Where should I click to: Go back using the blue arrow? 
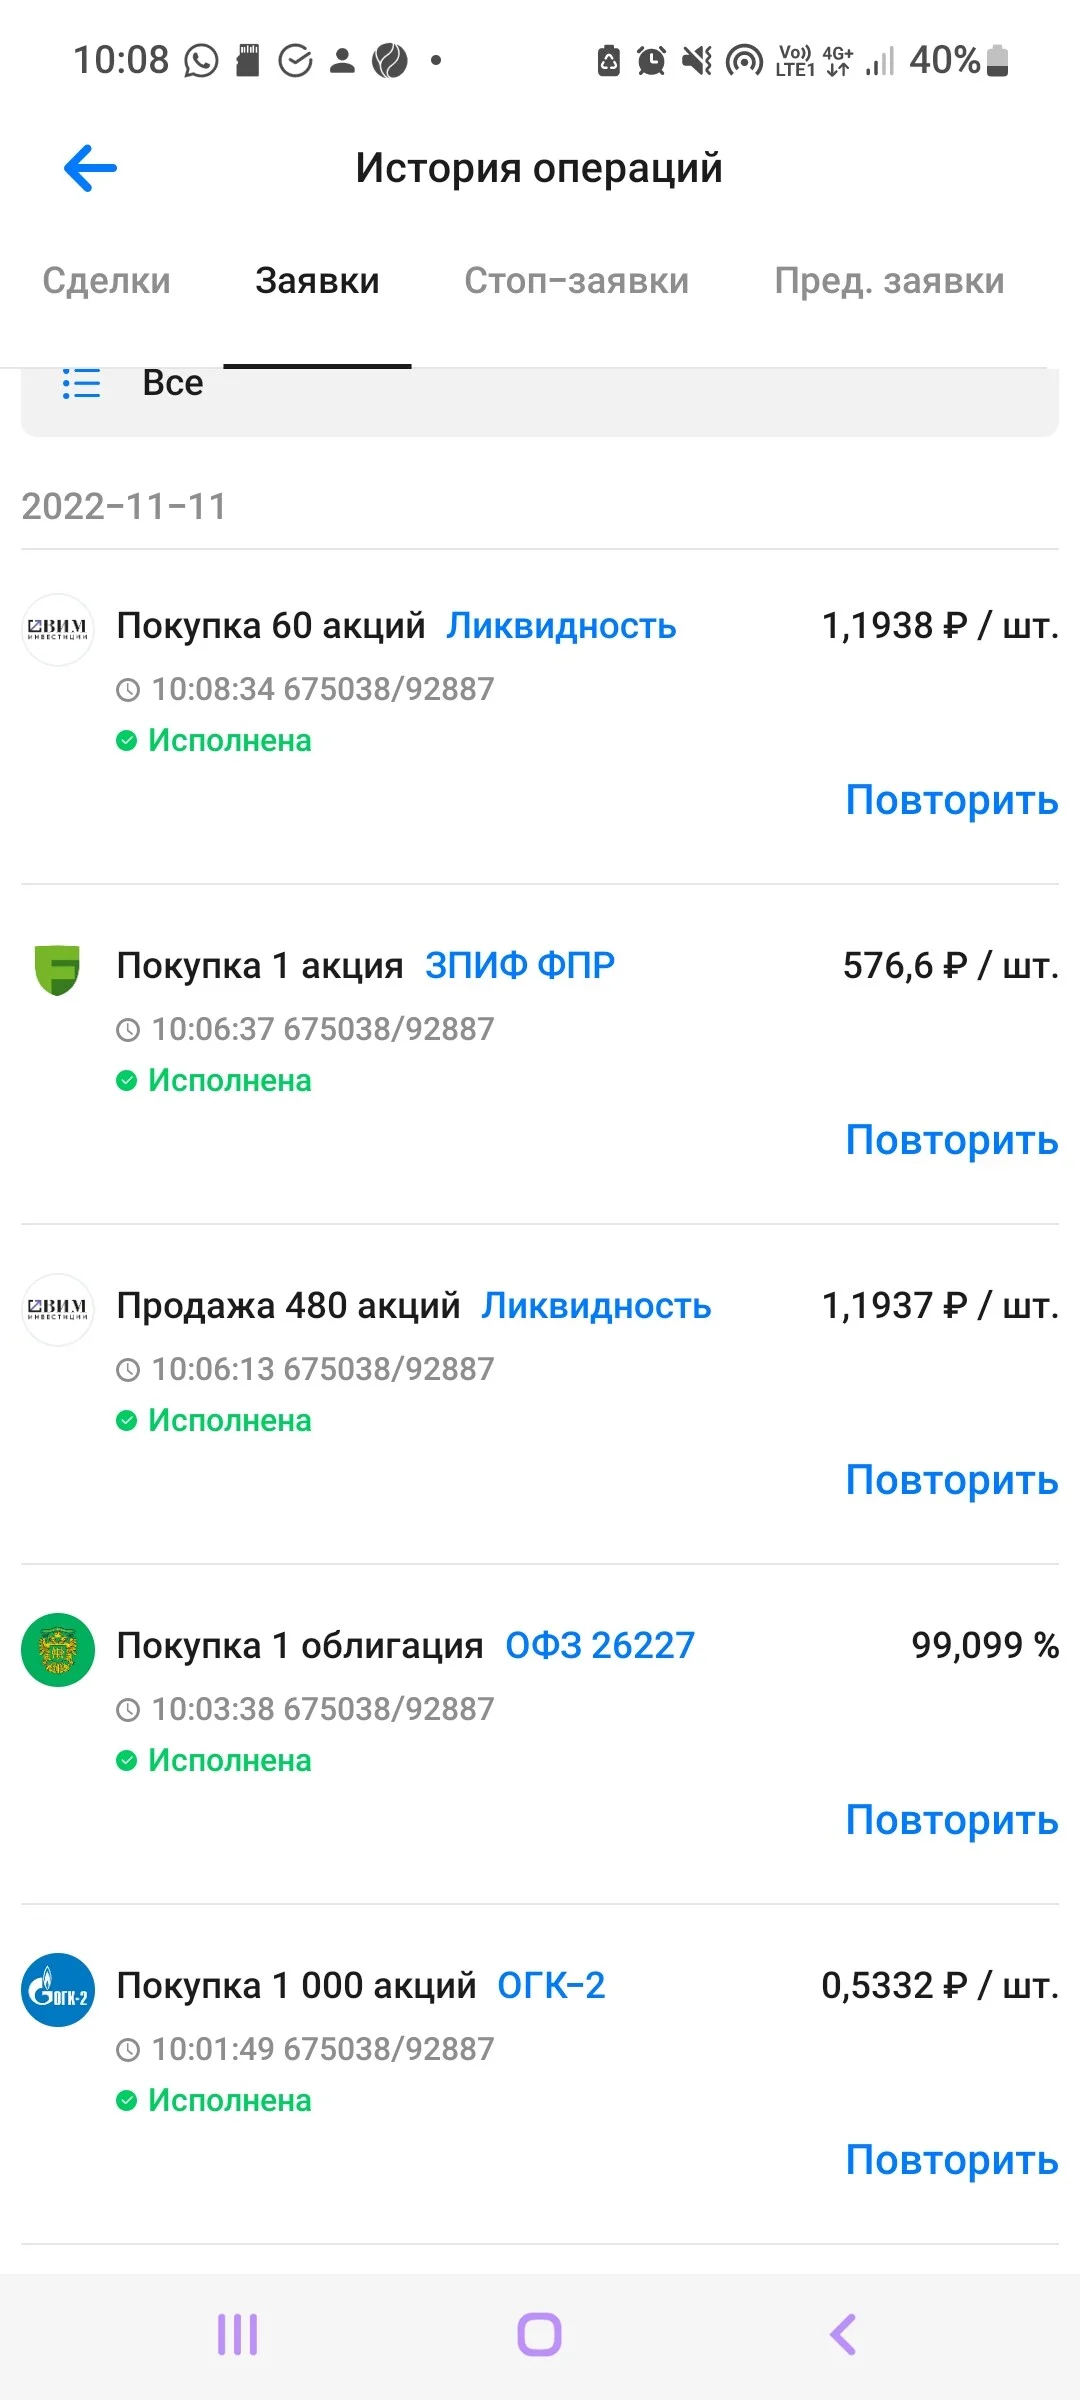point(90,168)
